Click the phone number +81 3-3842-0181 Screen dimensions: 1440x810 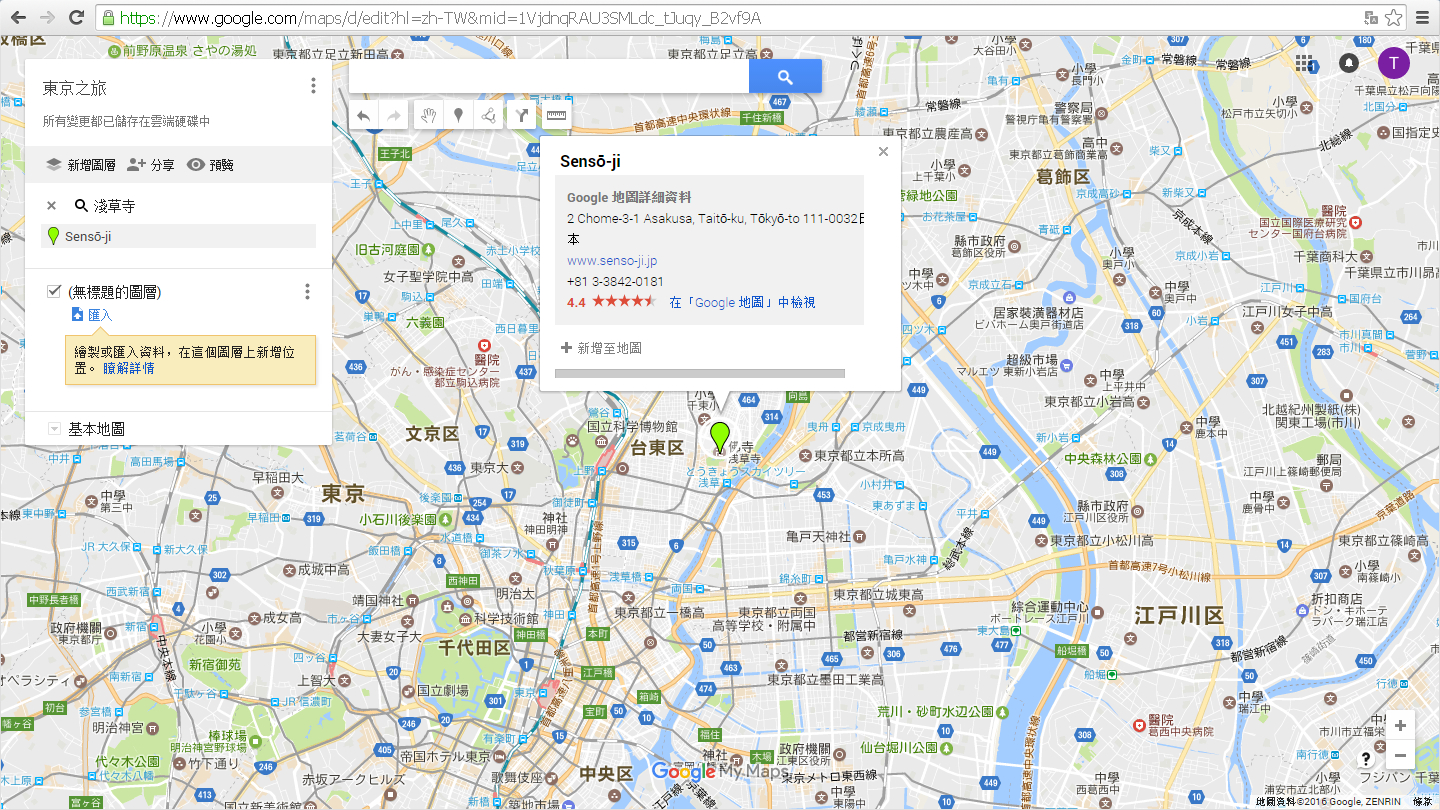pyautogui.click(x=615, y=281)
